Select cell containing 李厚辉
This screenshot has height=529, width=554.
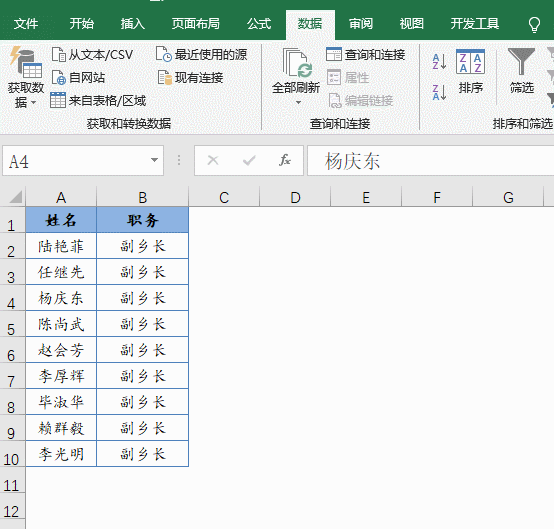[61, 376]
